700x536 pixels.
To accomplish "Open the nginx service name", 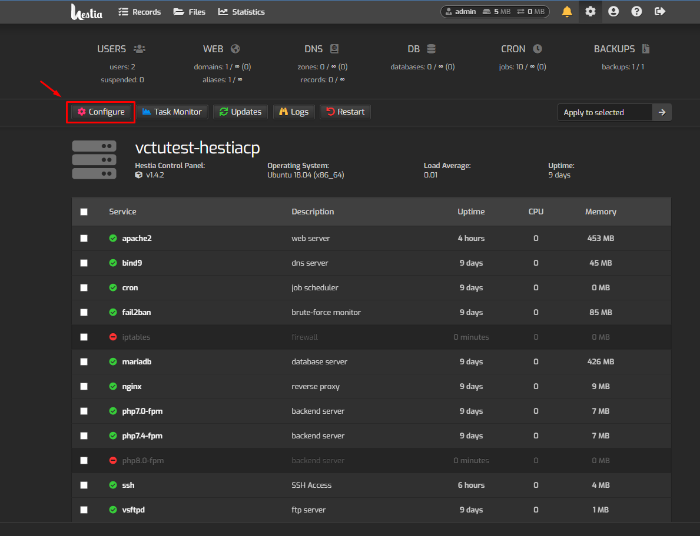I will pyautogui.click(x=132, y=386).
